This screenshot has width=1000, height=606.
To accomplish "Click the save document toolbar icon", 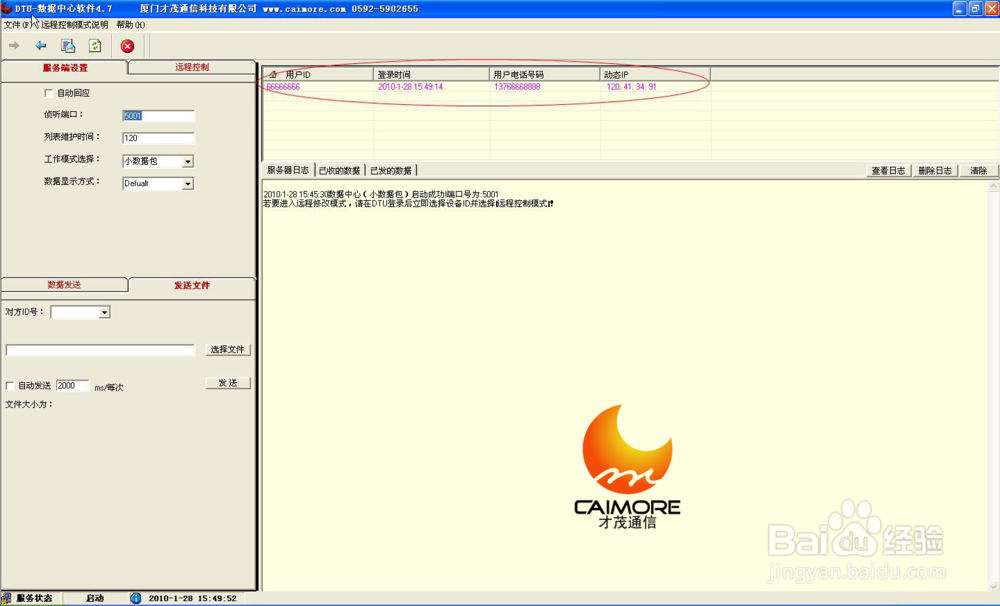I will pyautogui.click(x=68, y=45).
